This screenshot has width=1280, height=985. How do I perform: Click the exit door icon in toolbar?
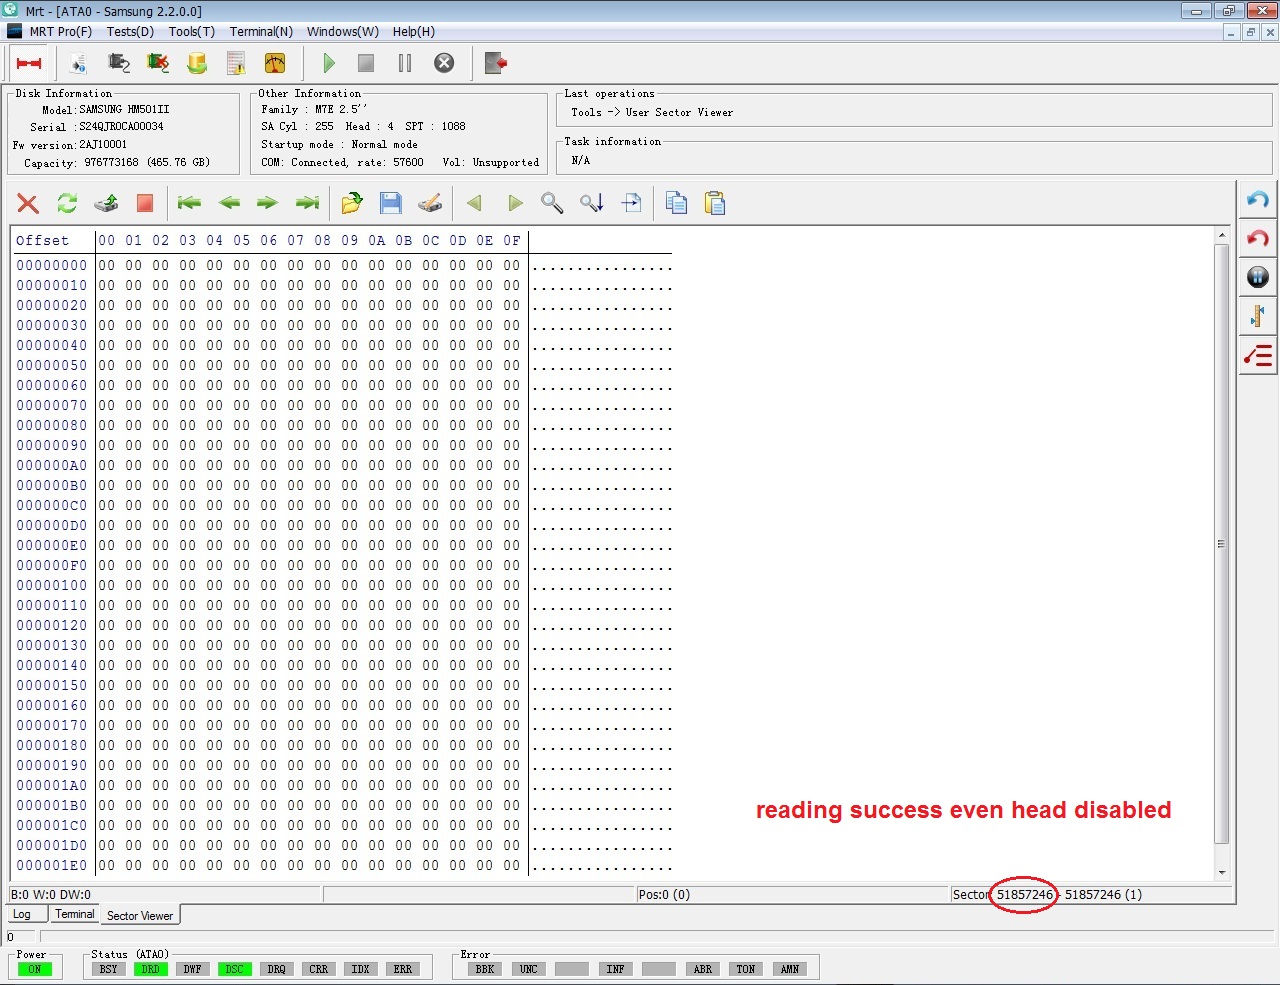496,63
